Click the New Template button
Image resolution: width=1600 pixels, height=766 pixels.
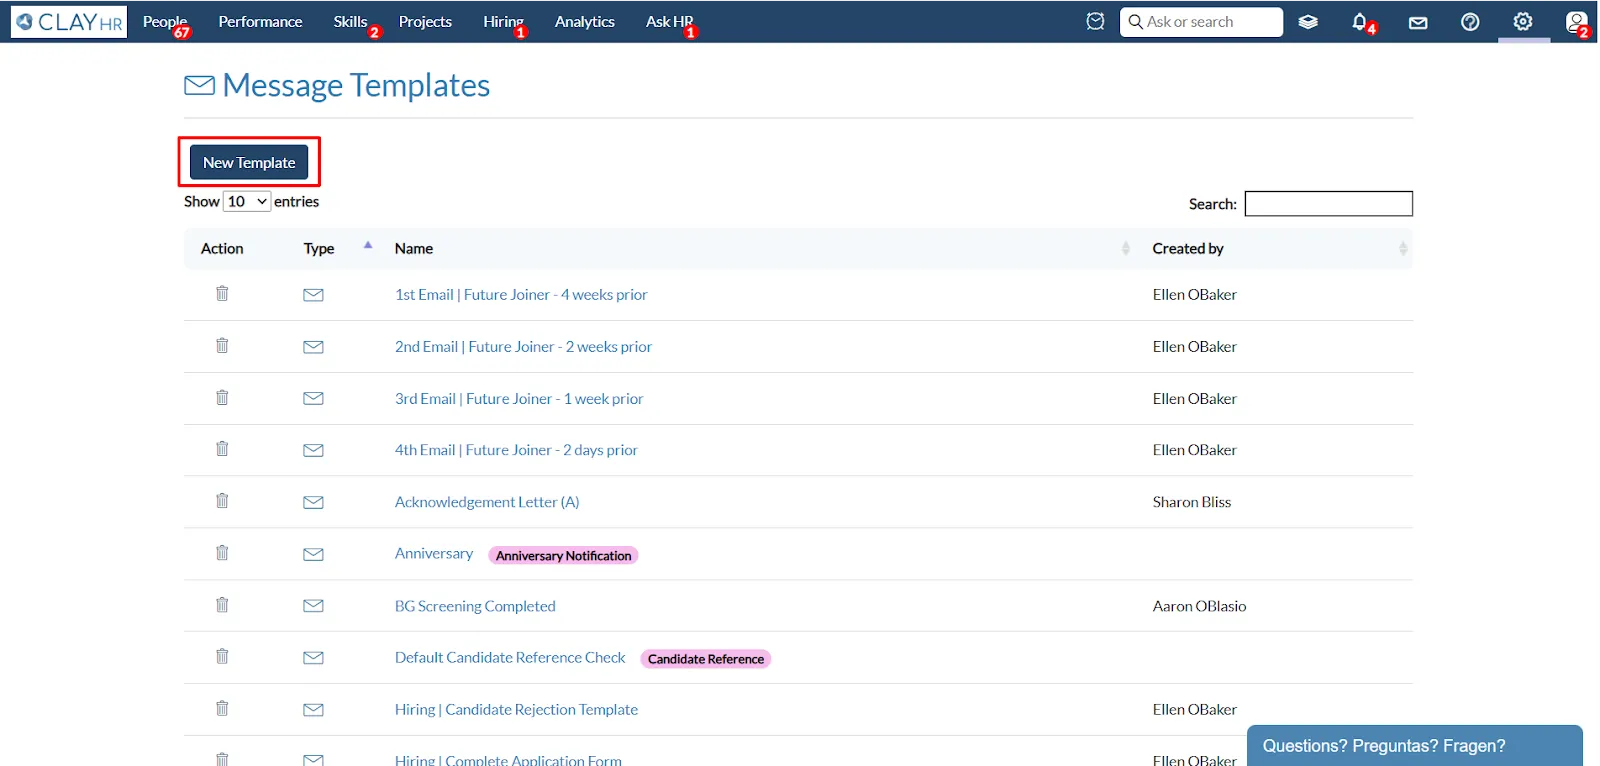pyautogui.click(x=249, y=162)
